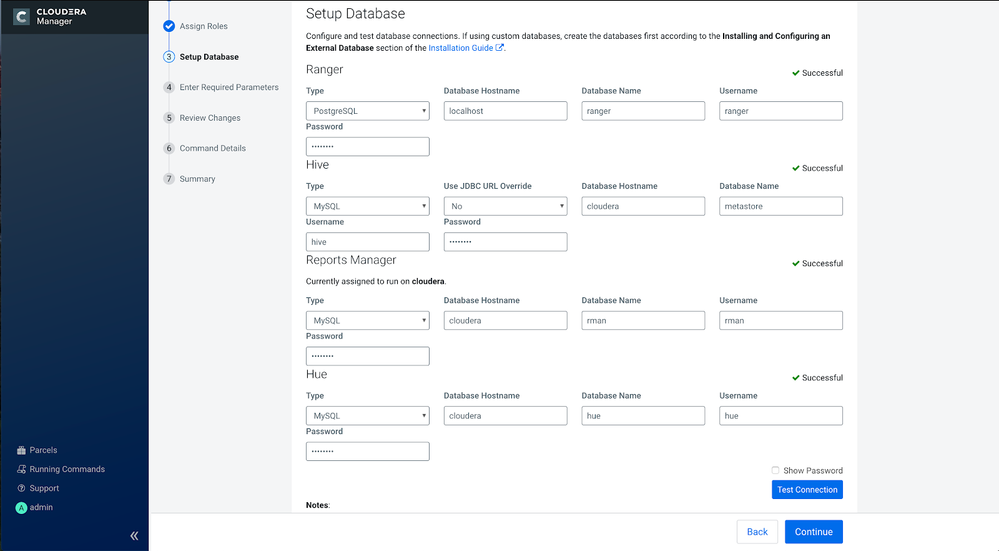Image resolution: width=999 pixels, height=551 pixels.
Task: Open the Installation Guide link
Action: coord(461,48)
